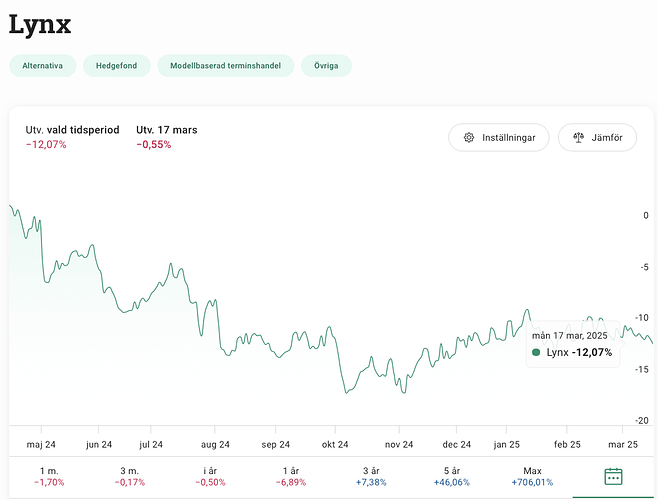
Task: Click the -15 y-axis value
Action: [x=642, y=369]
